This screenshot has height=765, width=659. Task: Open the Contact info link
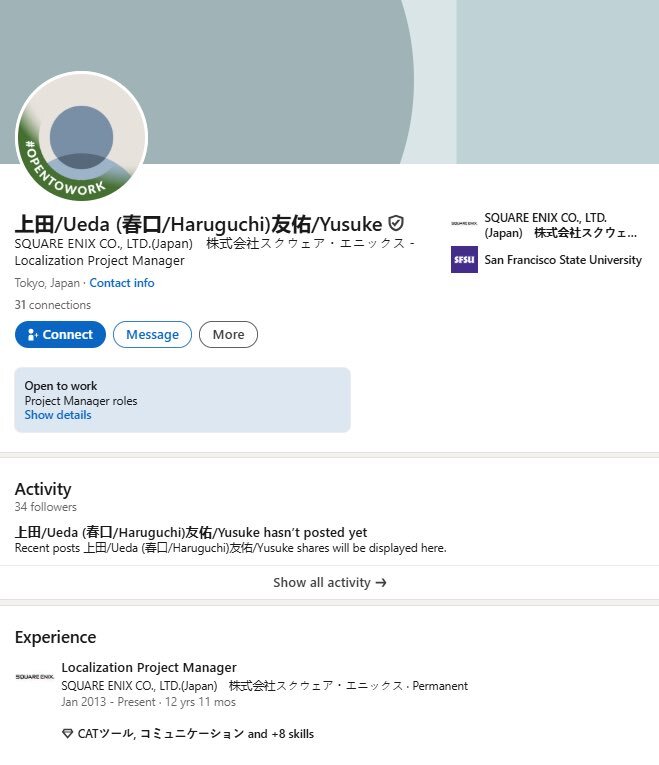tap(122, 283)
